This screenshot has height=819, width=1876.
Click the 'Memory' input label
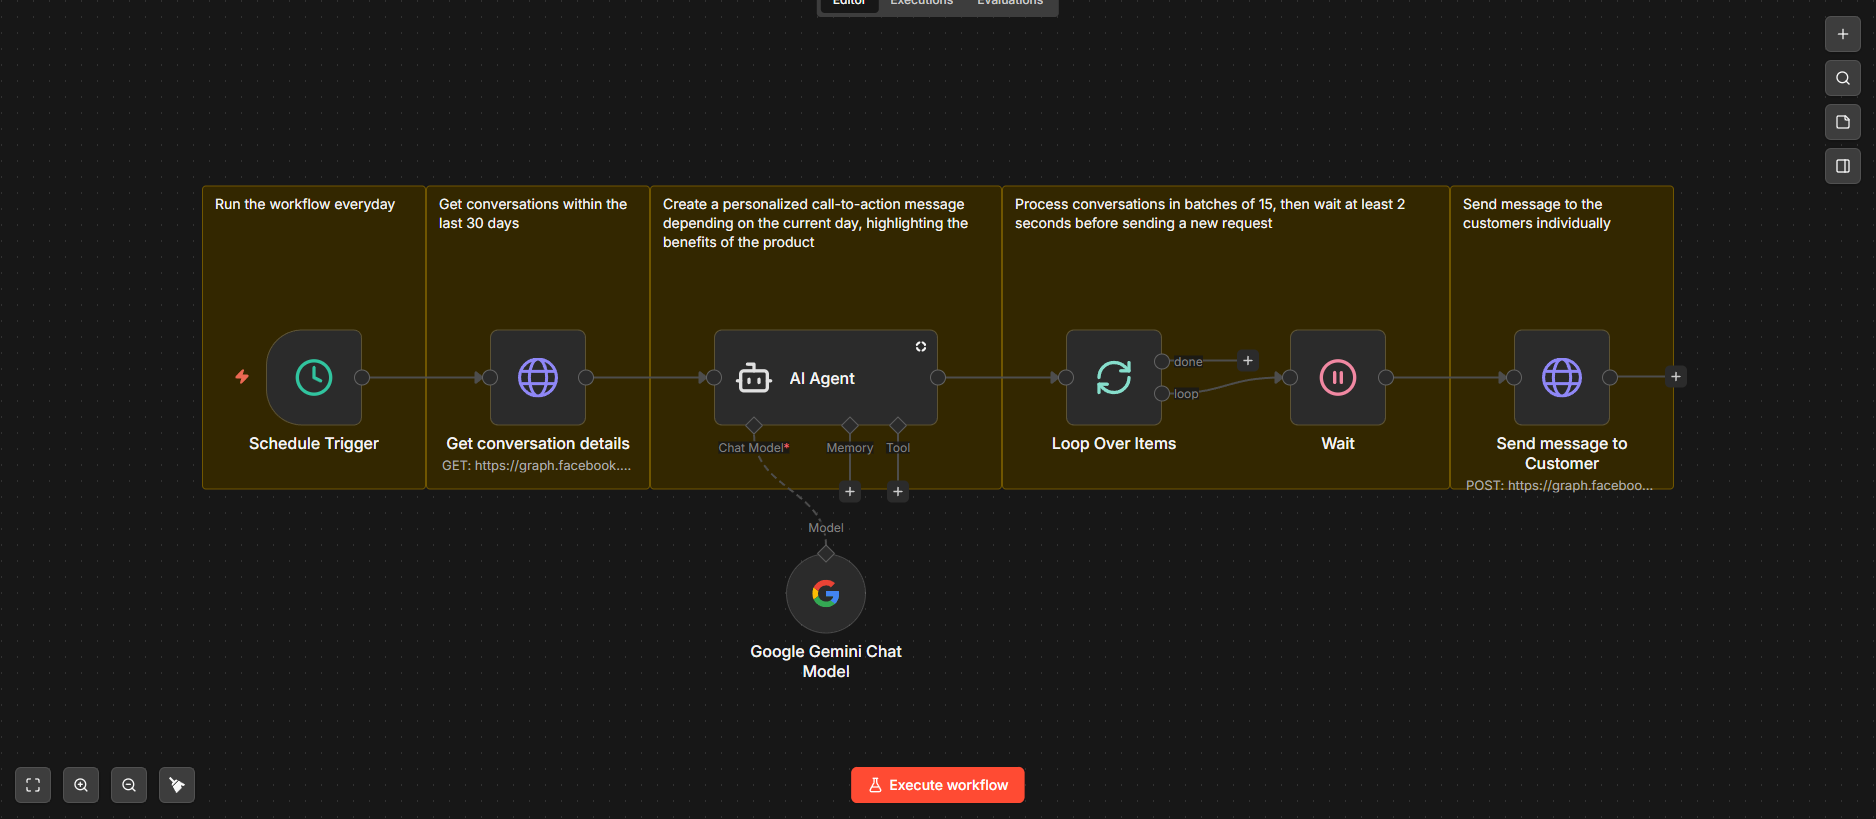[850, 448]
